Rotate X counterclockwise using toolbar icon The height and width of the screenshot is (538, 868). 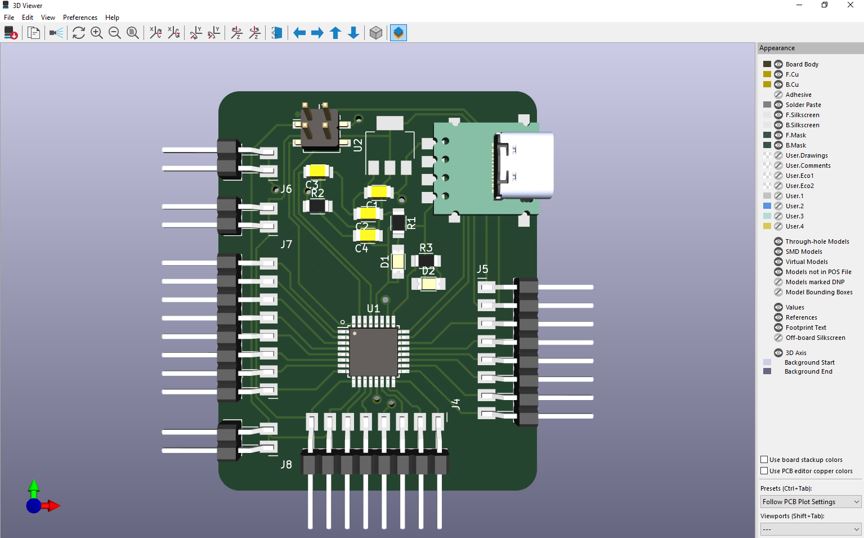173,33
